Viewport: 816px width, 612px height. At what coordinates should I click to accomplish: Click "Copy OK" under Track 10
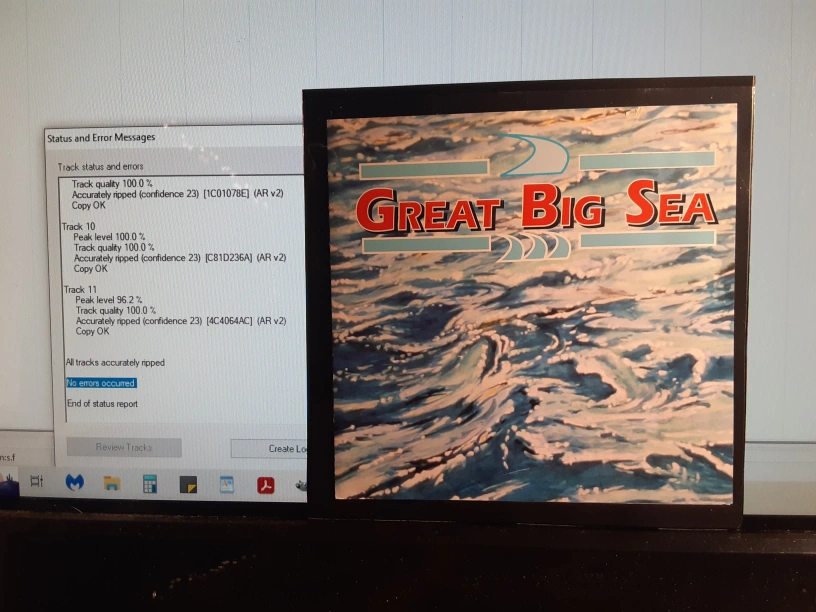(91, 269)
